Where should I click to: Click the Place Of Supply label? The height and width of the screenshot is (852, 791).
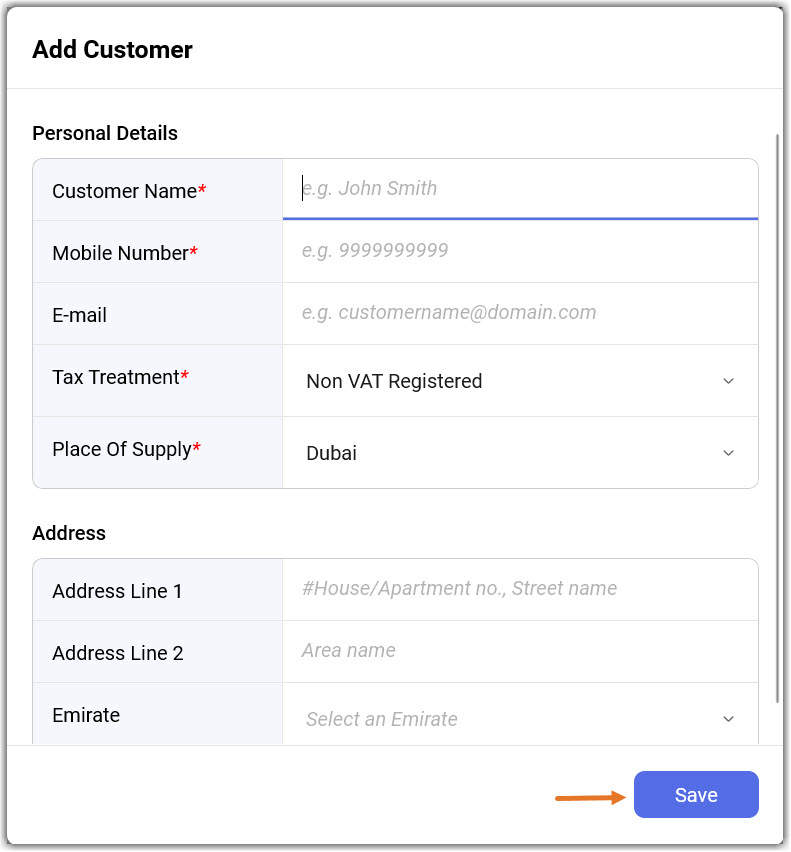point(121,449)
